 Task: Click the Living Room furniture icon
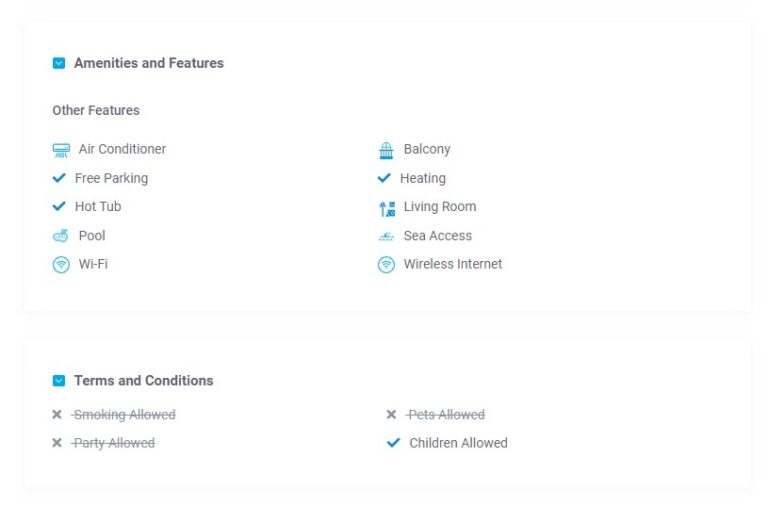[x=387, y=209]
